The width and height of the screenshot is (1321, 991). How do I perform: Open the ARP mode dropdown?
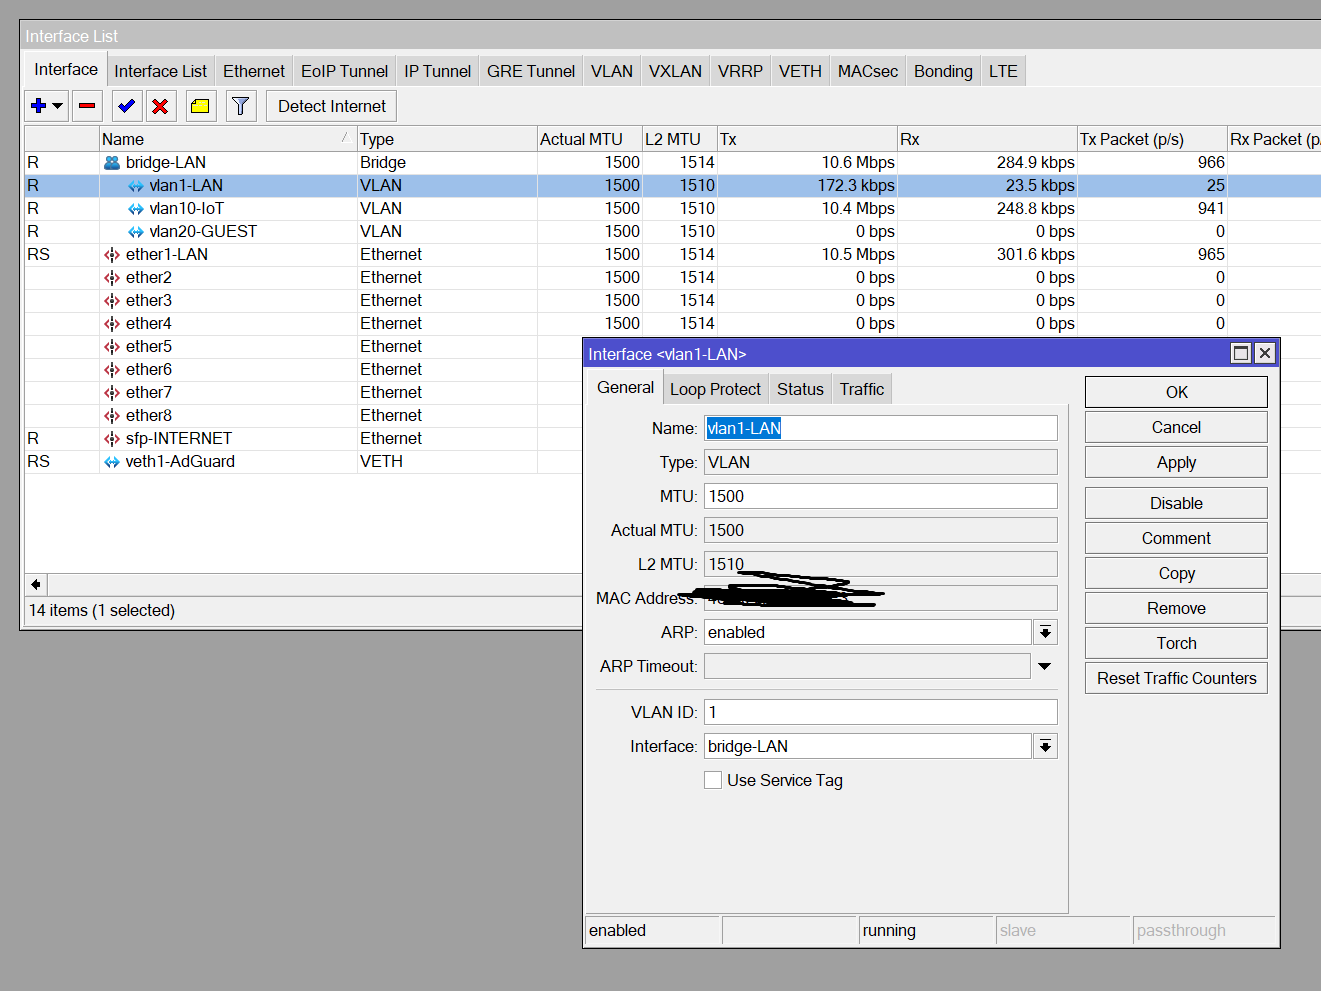tap(1045, 632)
